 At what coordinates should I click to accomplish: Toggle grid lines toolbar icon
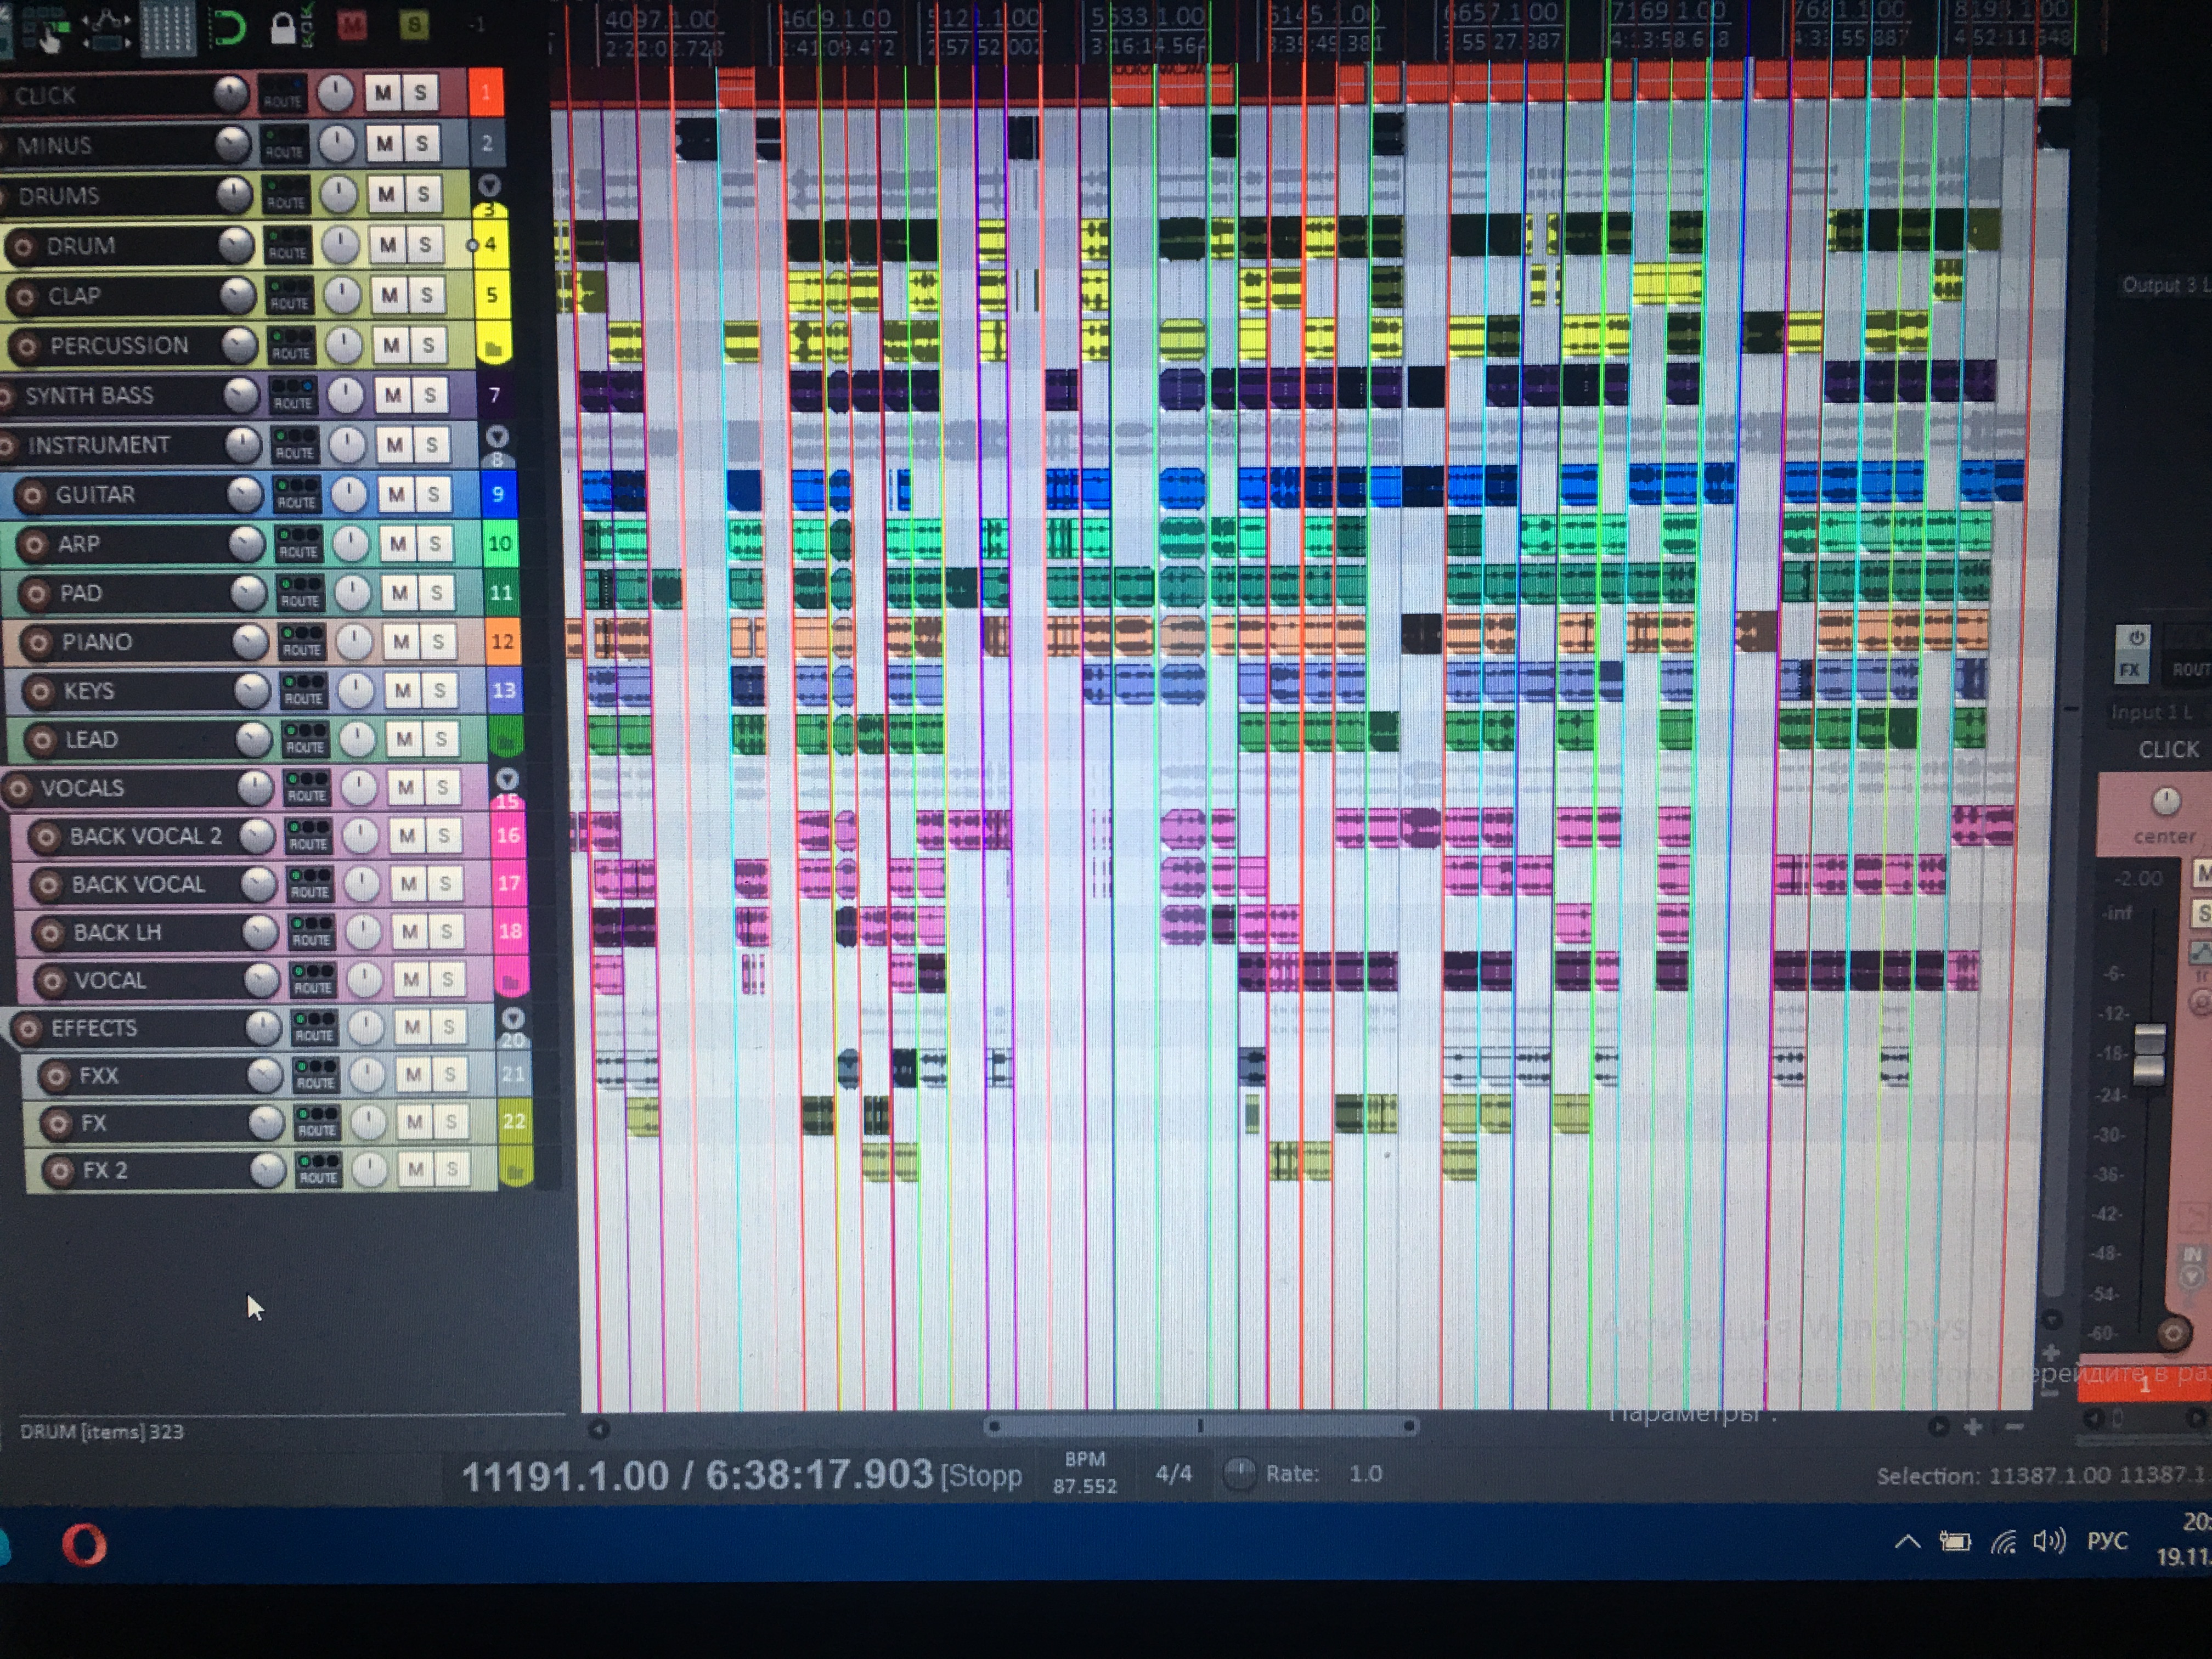[x=167, y=27]
